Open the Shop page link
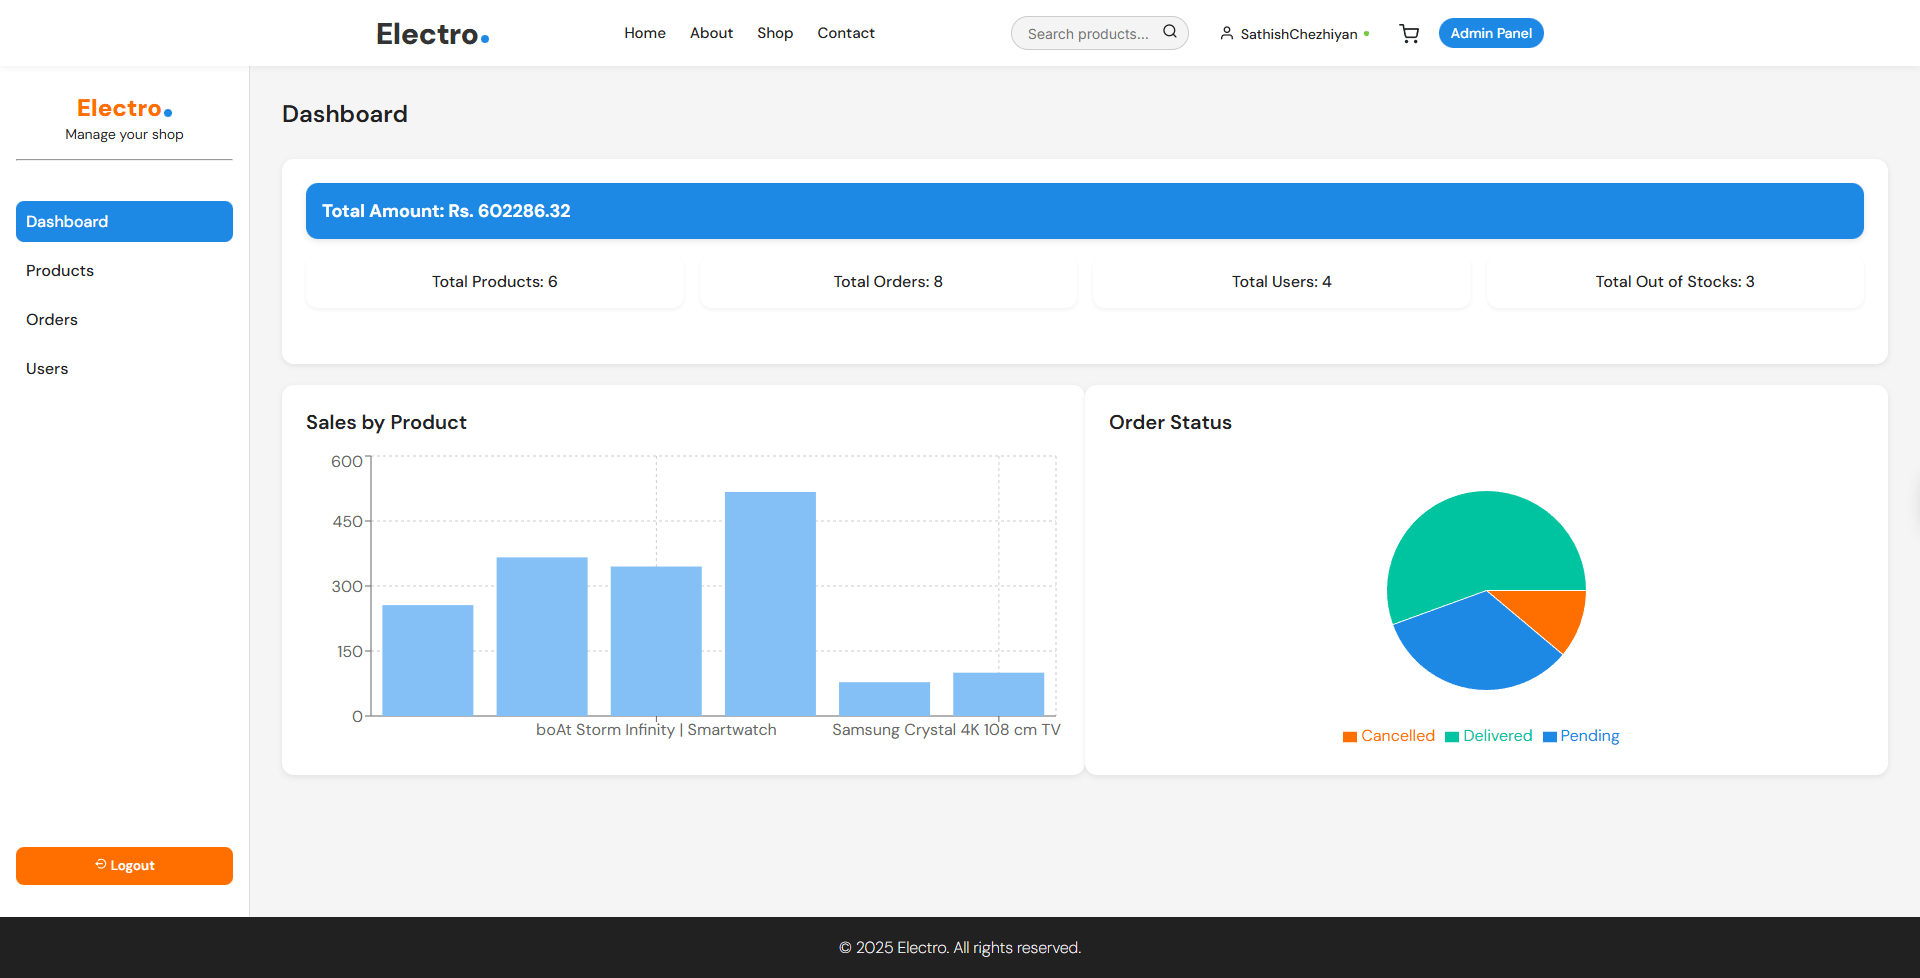The width and height of the screenshot is (1920, 978). (774, 33)
